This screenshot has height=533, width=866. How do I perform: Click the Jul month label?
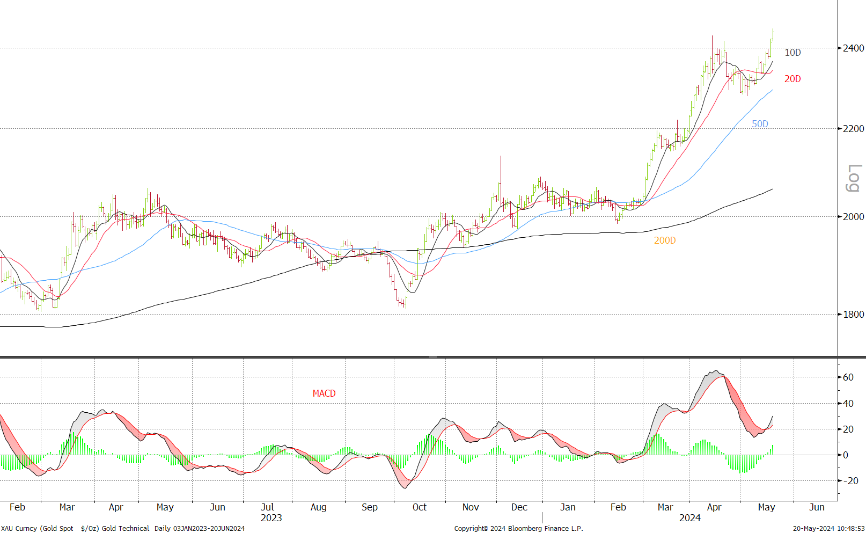pyautogui.click(x=267, y=506)
